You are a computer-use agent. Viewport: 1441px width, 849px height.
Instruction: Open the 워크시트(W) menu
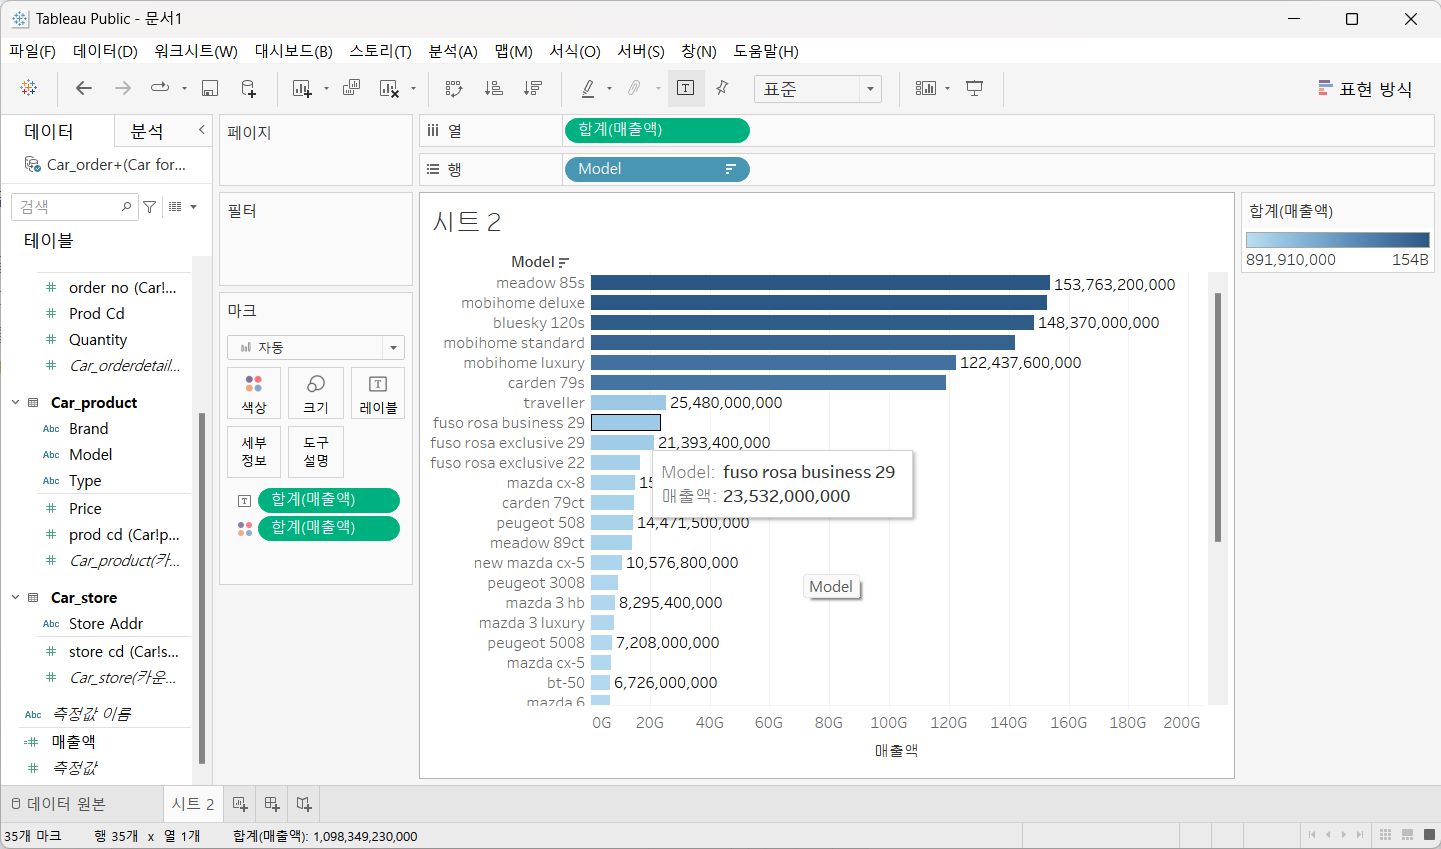pos(196,51)
